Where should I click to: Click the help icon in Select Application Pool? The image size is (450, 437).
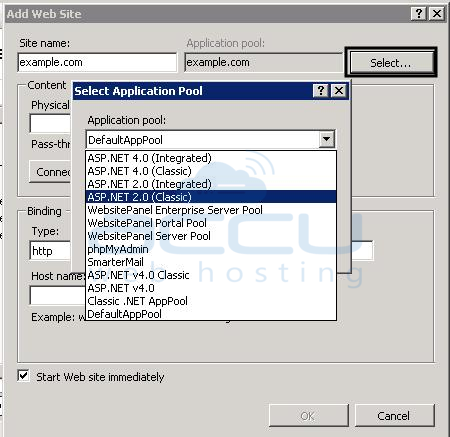point(321,91)
